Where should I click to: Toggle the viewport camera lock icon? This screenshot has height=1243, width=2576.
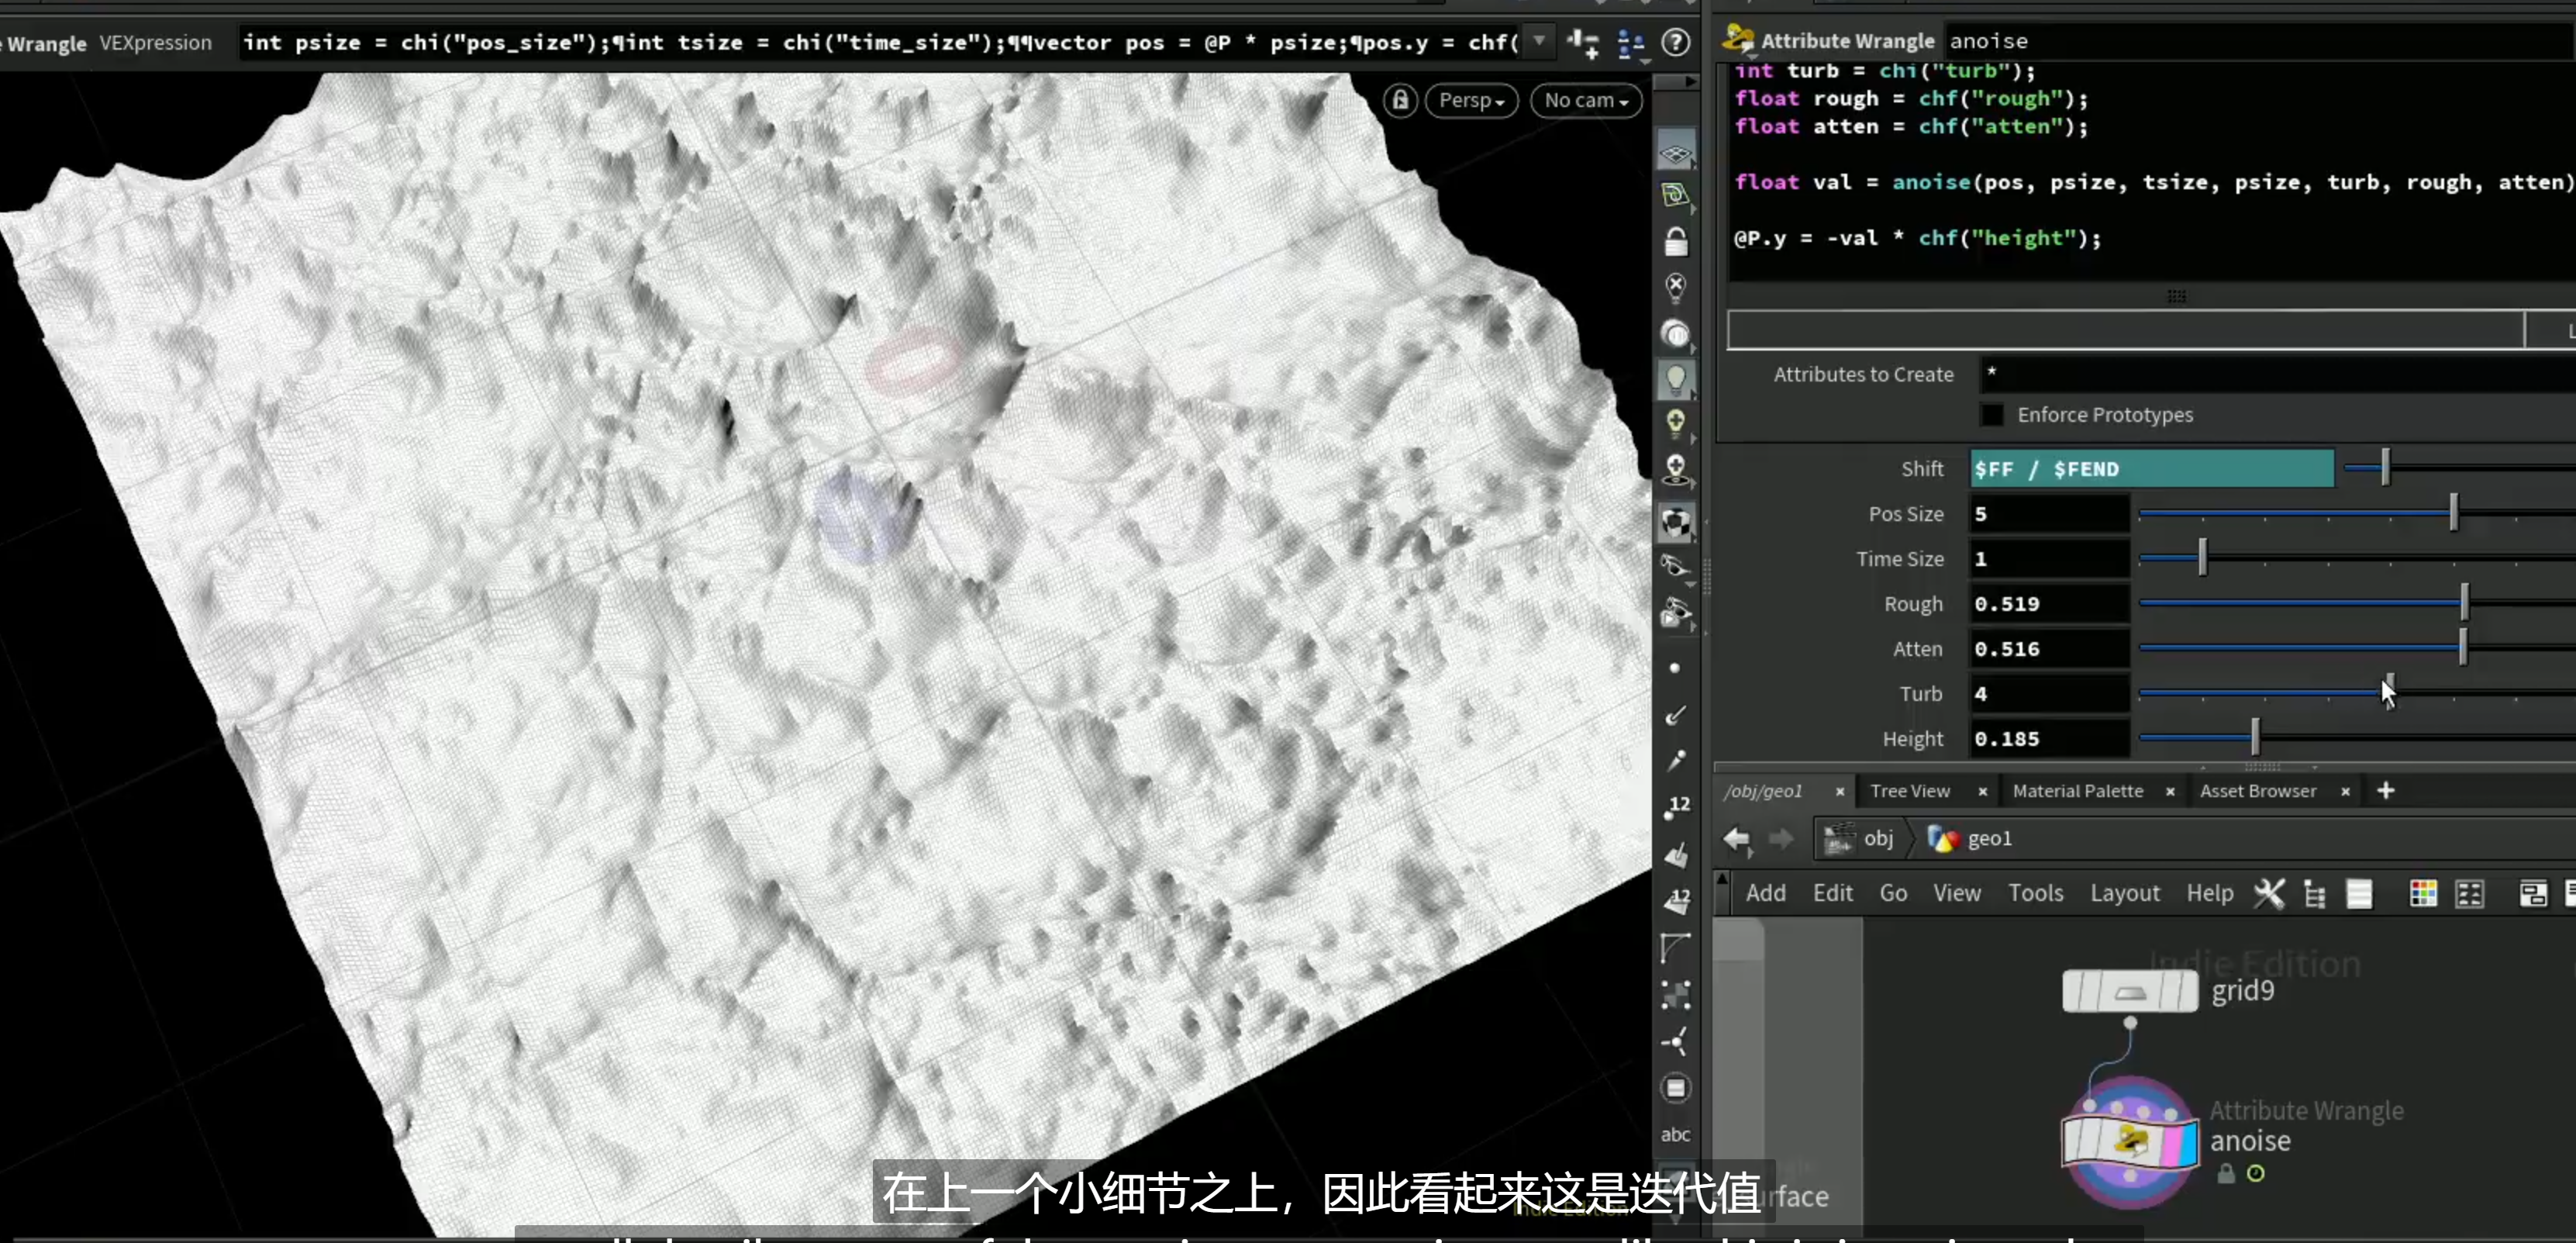[1400, 100]
